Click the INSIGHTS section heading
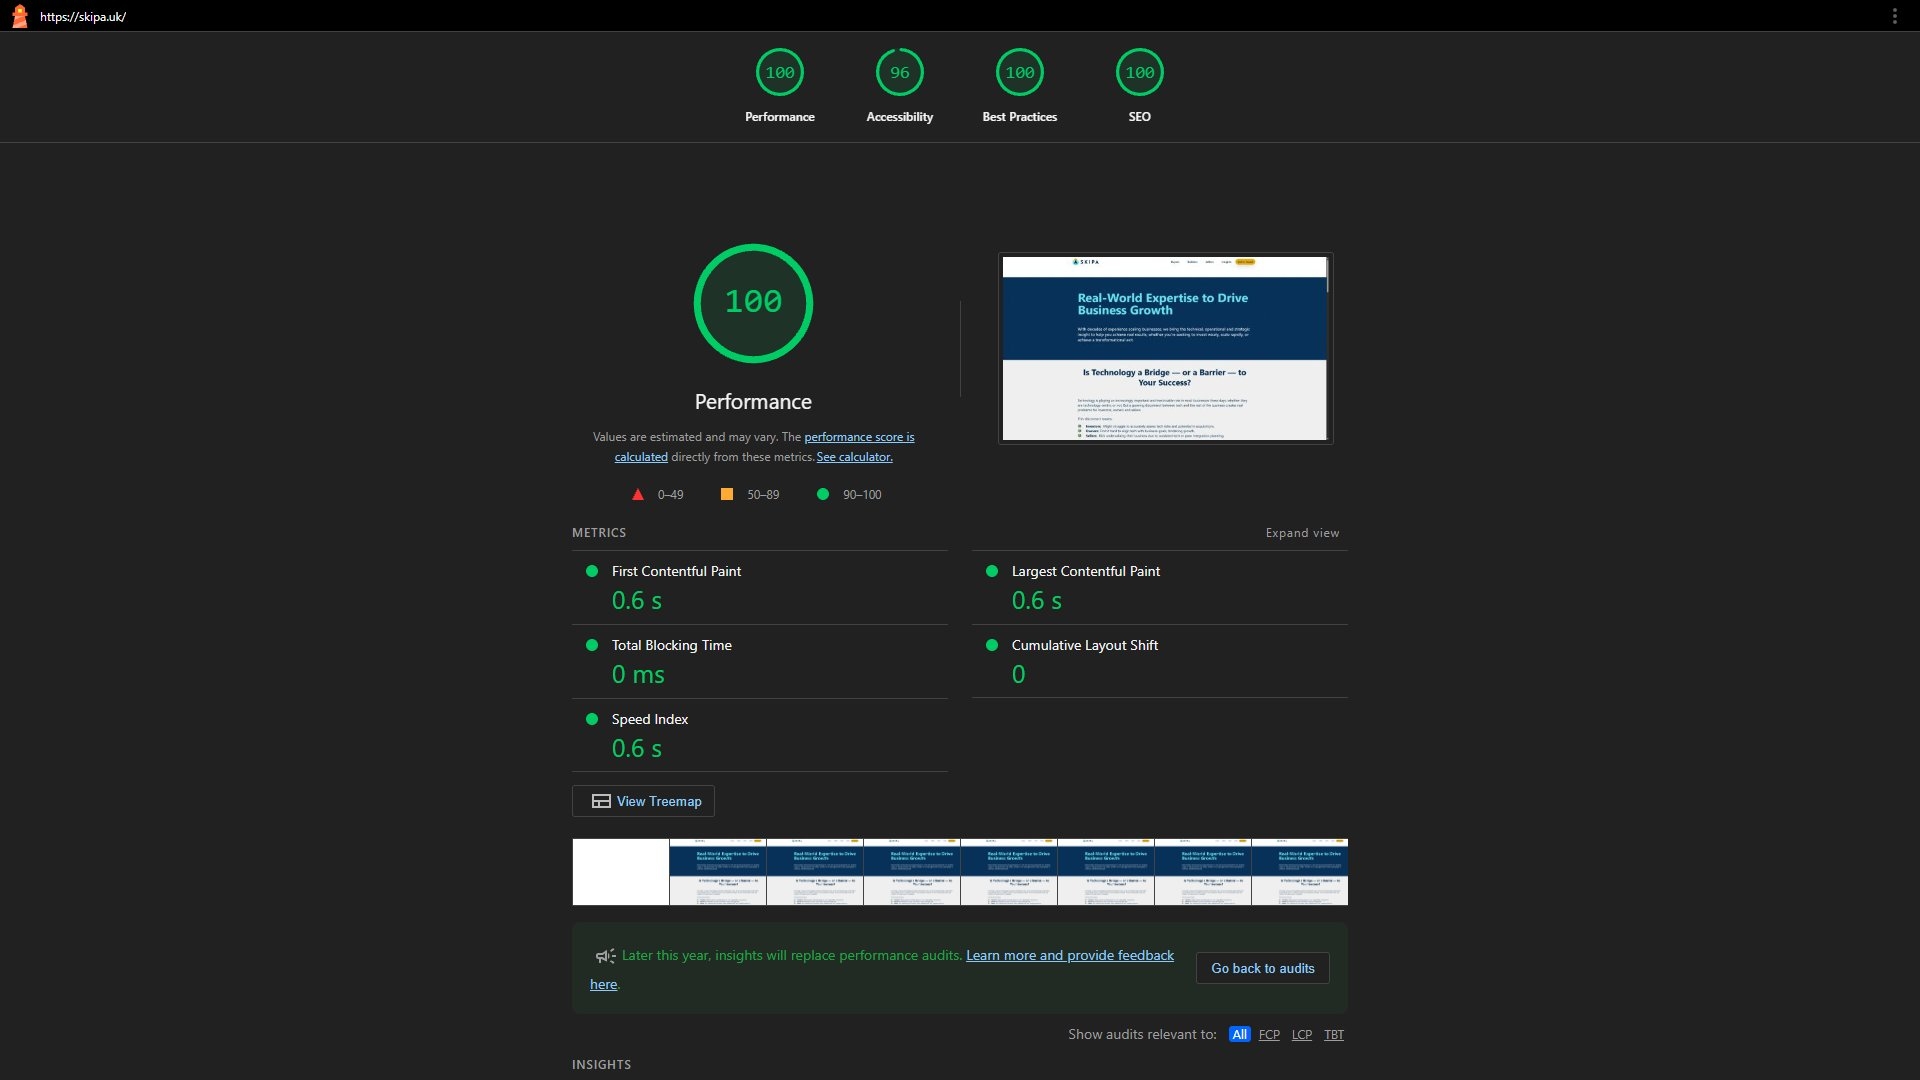Image resolution: width=1920 pixels, height=1080 pixels. (x=601, y=1065)
